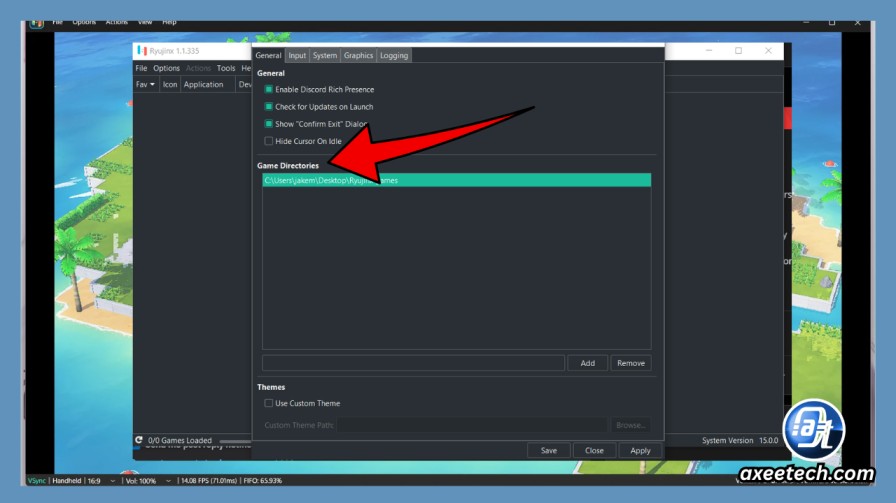Screen dimensions: 896x503
Task: Uncheck Check for Updates on Launch
Action: (269, 106)
